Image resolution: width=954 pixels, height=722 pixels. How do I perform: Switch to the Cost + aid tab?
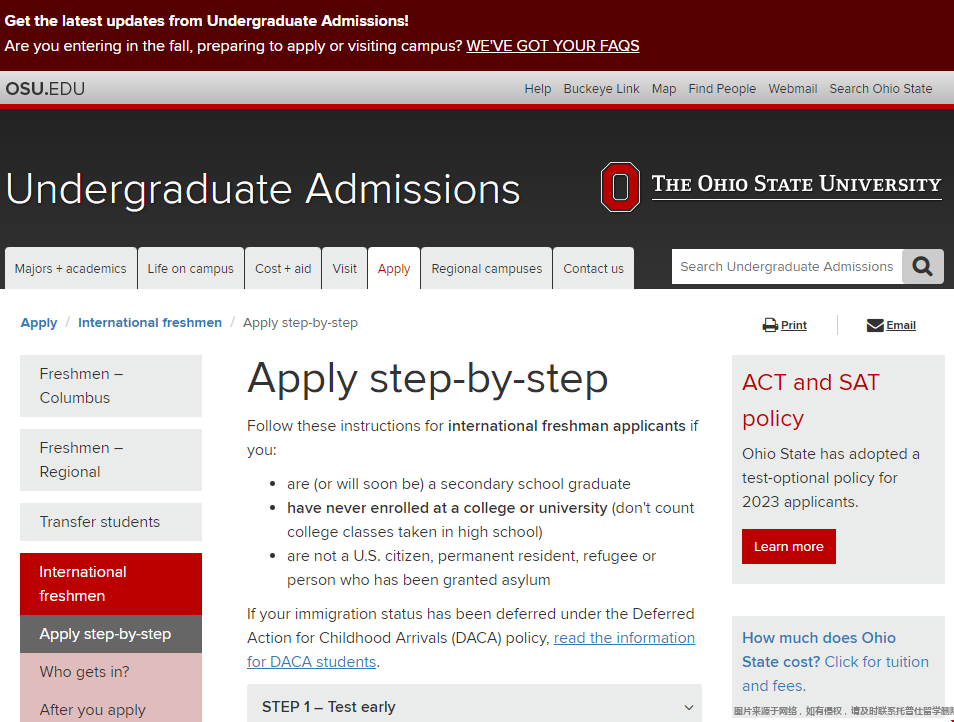coord(283,268)
